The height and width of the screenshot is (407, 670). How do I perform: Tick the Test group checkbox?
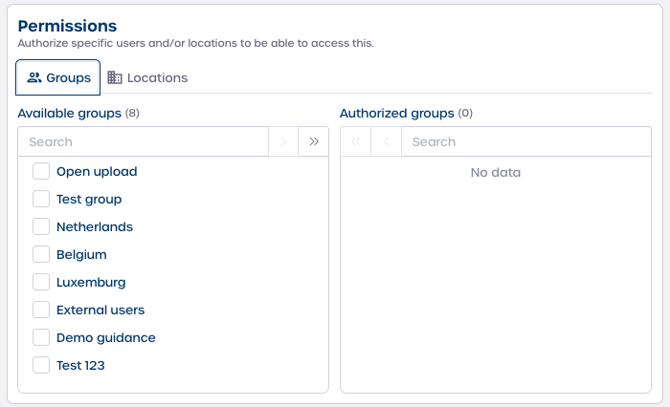(41, 199)
